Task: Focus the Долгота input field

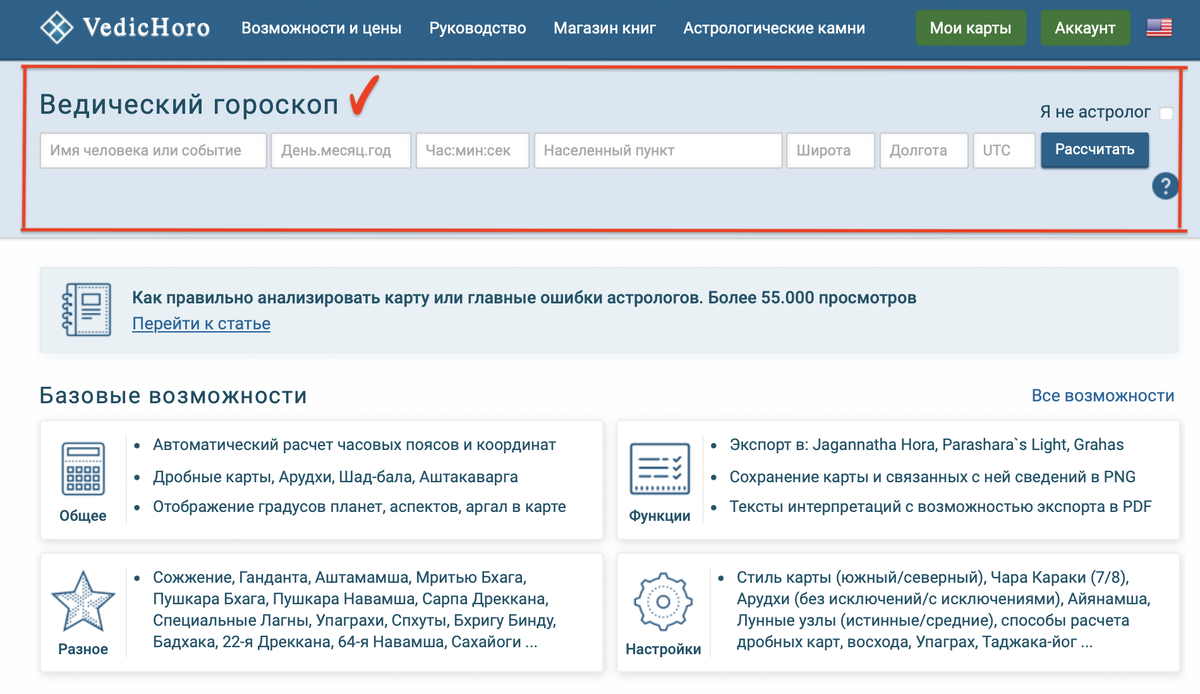Action: coord(924,150)
